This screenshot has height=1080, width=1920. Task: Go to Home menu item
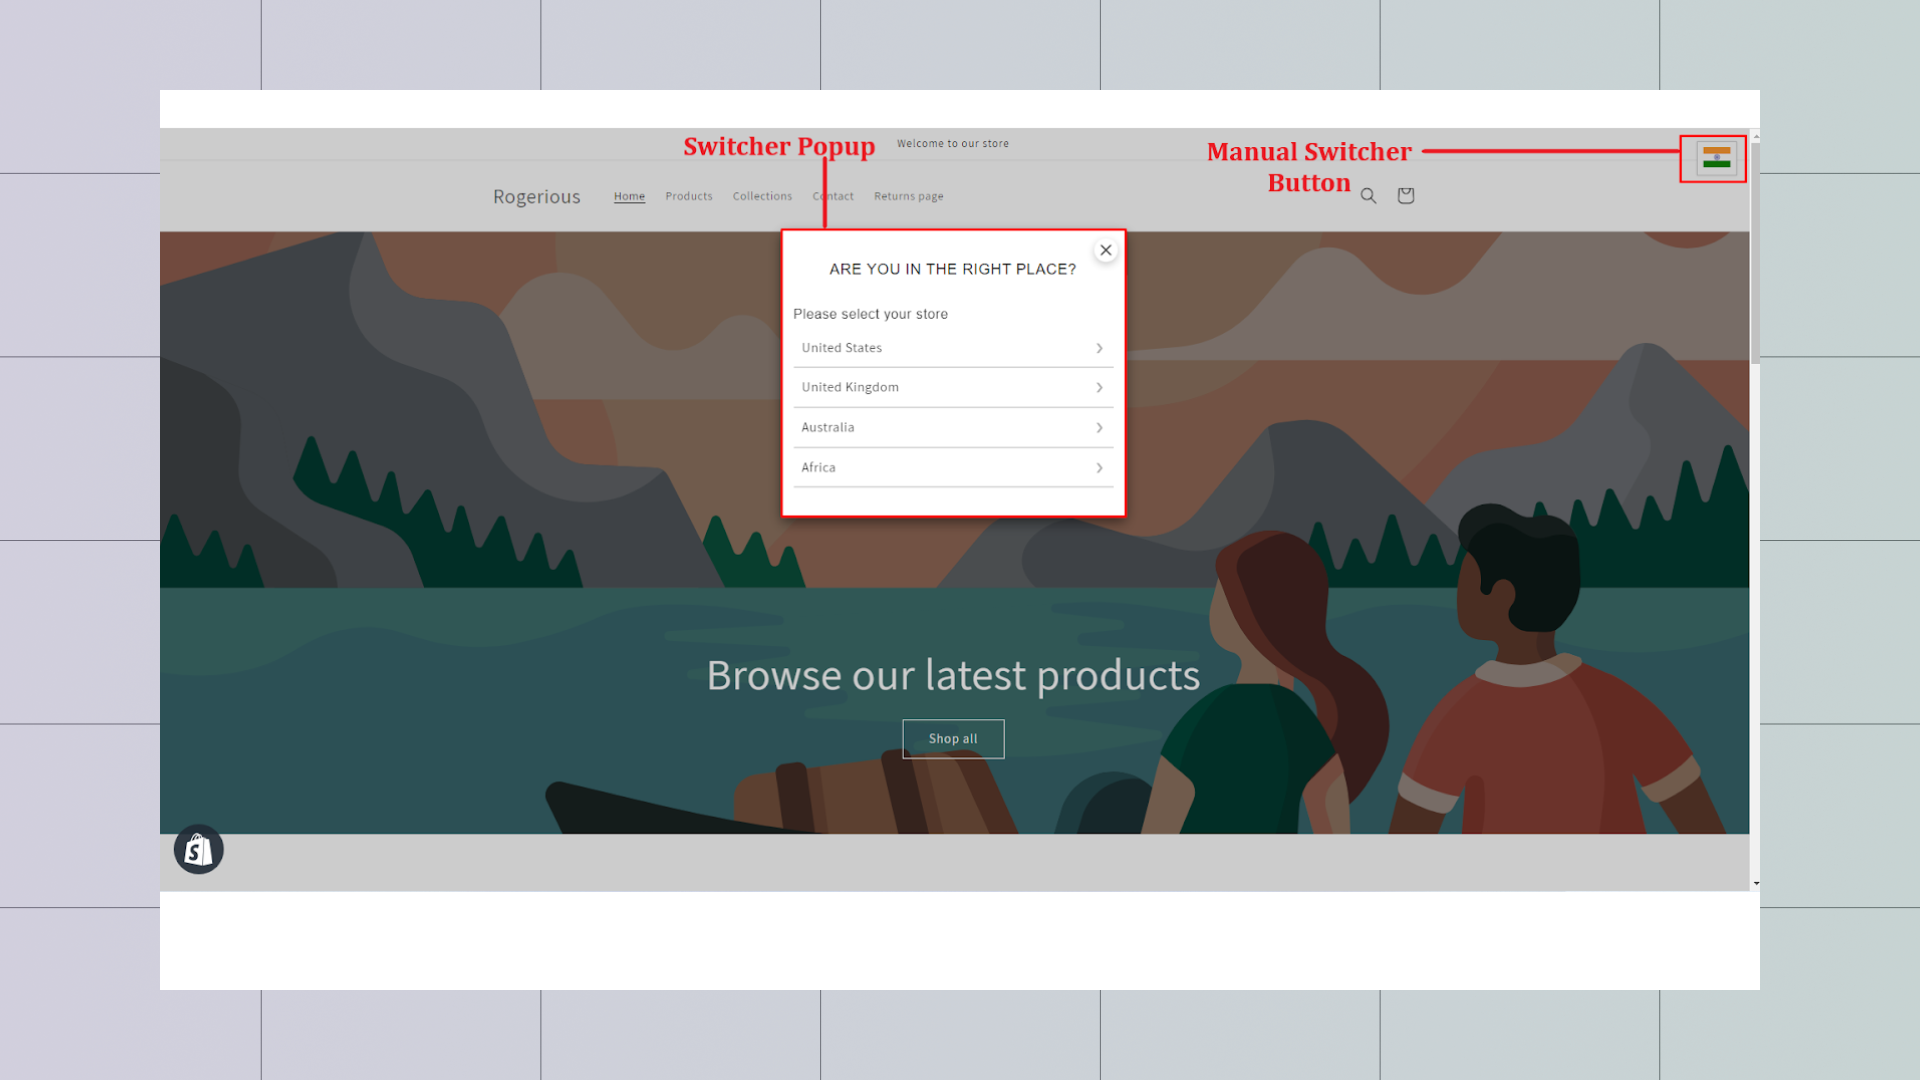coord(629,196)
